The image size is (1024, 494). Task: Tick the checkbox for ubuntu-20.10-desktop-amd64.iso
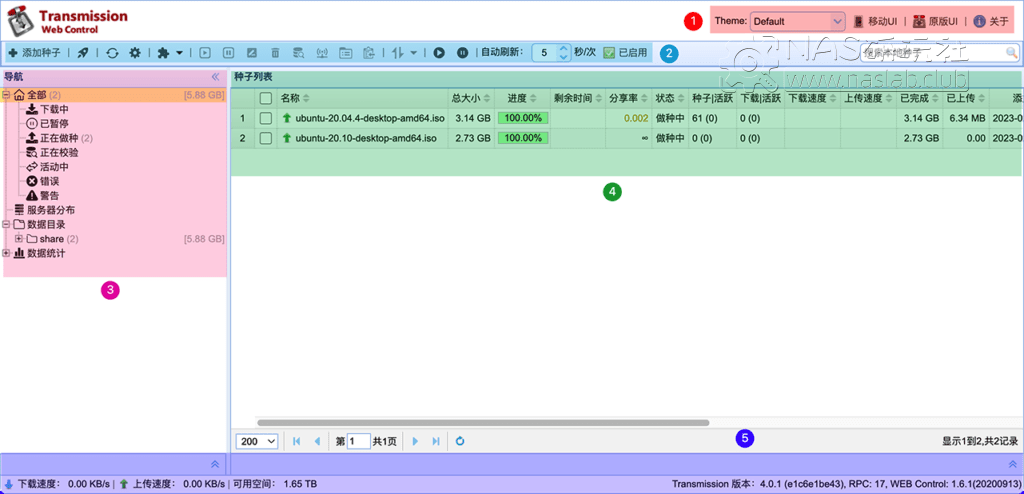[265, 137]
